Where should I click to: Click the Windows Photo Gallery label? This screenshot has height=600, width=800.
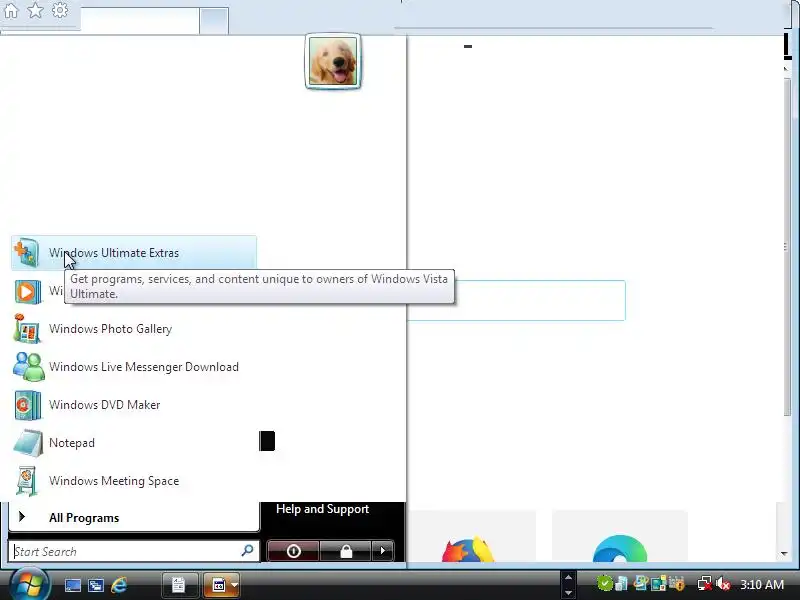pos(110,329)
